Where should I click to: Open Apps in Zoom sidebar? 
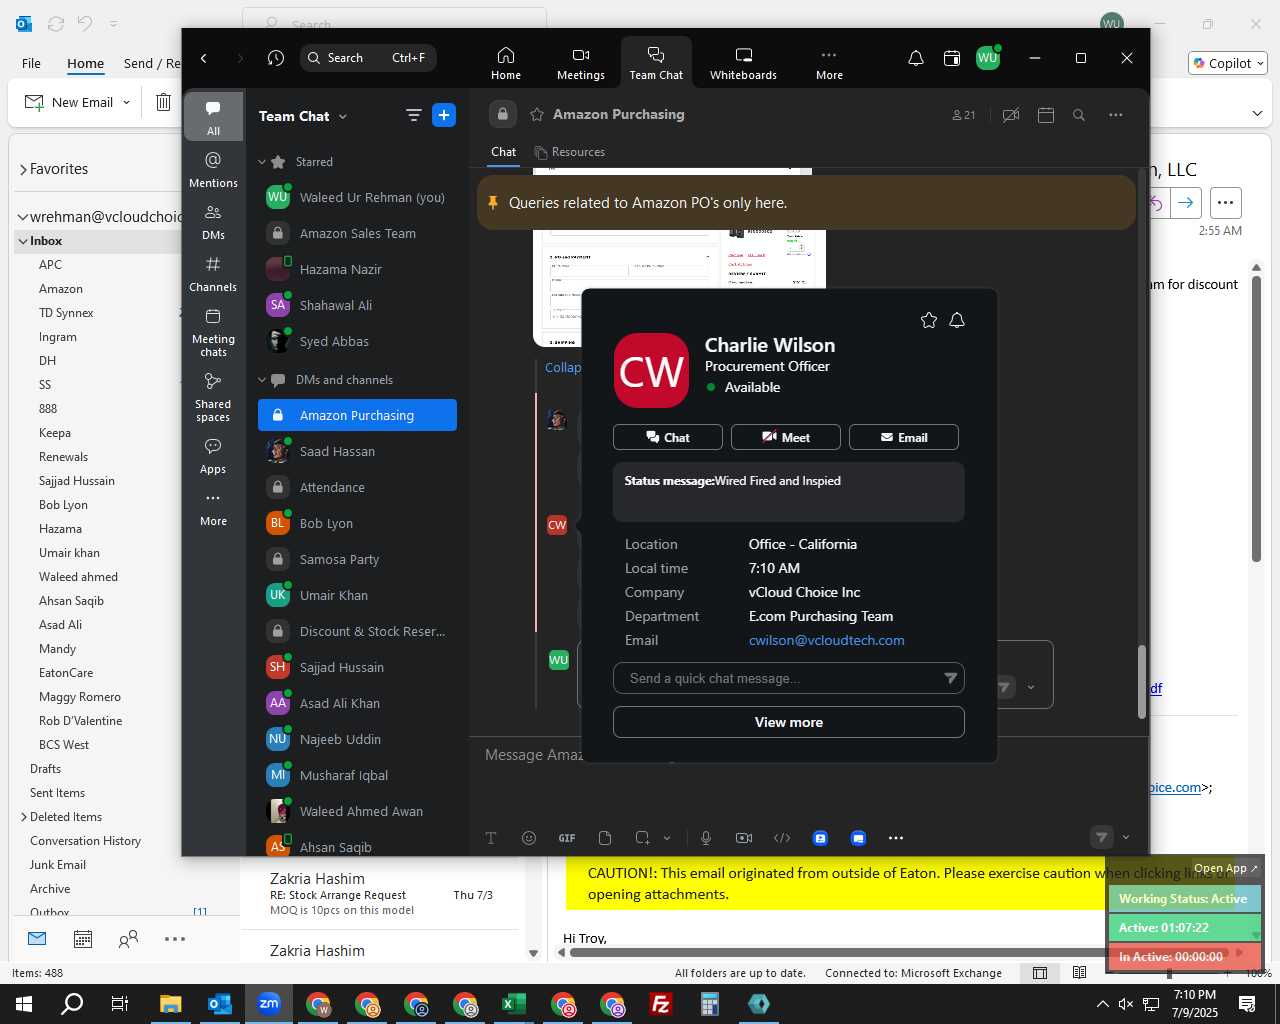tap(213, 455)
